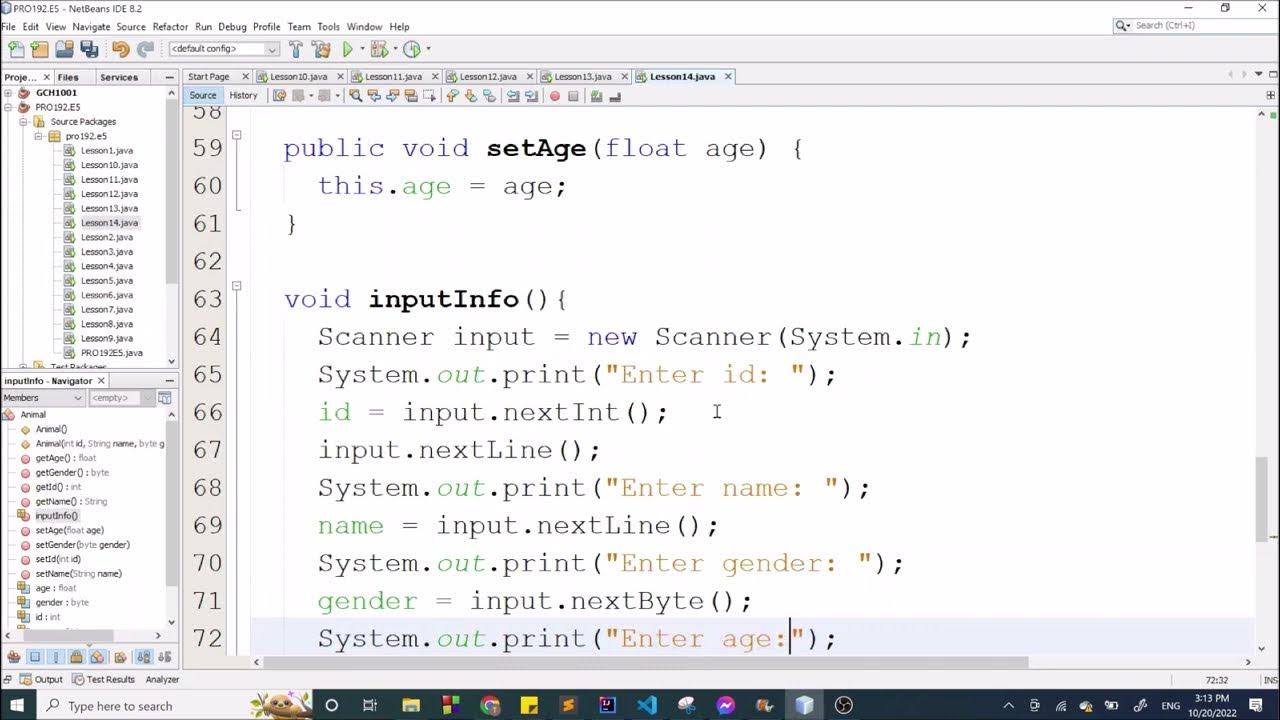Collapse the Source Packages node
This screenshot has width=1280, height=720.
(25, 122)
